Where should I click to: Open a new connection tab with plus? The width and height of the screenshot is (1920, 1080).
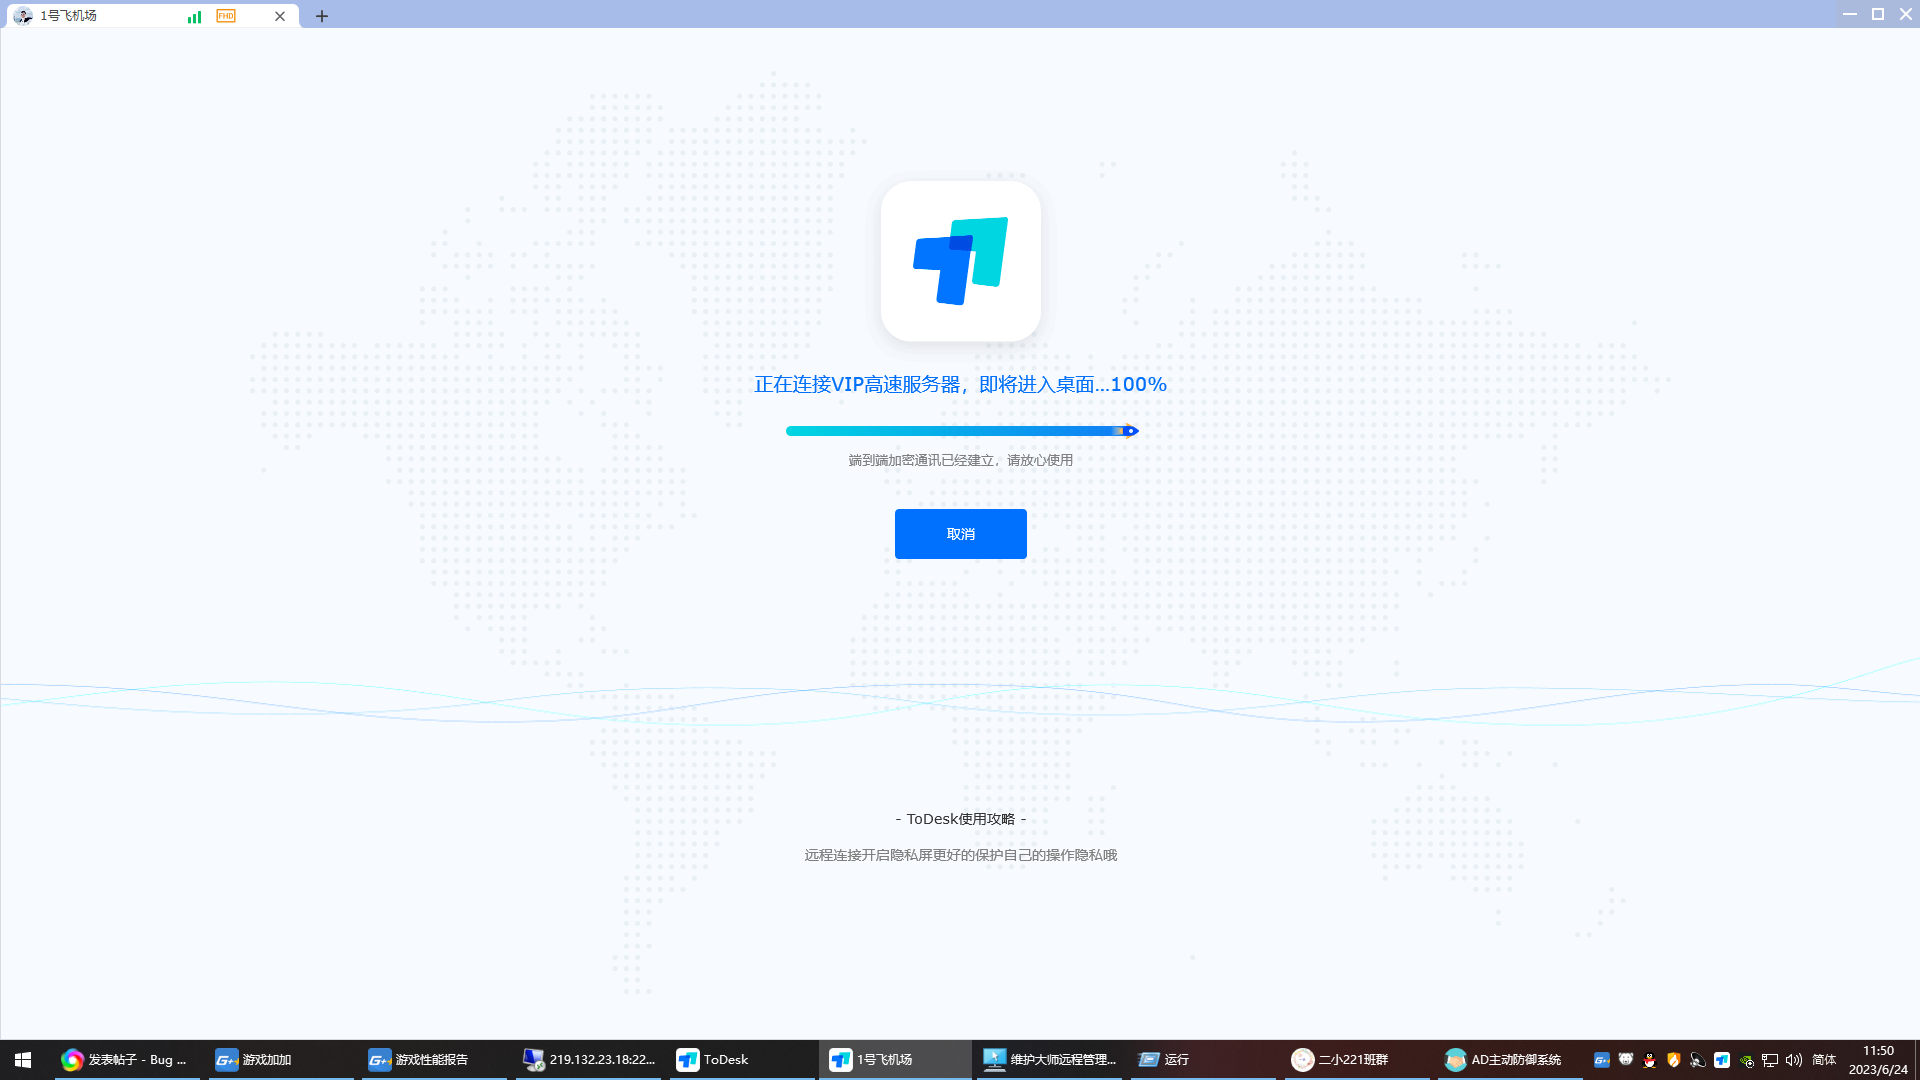tap(322, 16)
